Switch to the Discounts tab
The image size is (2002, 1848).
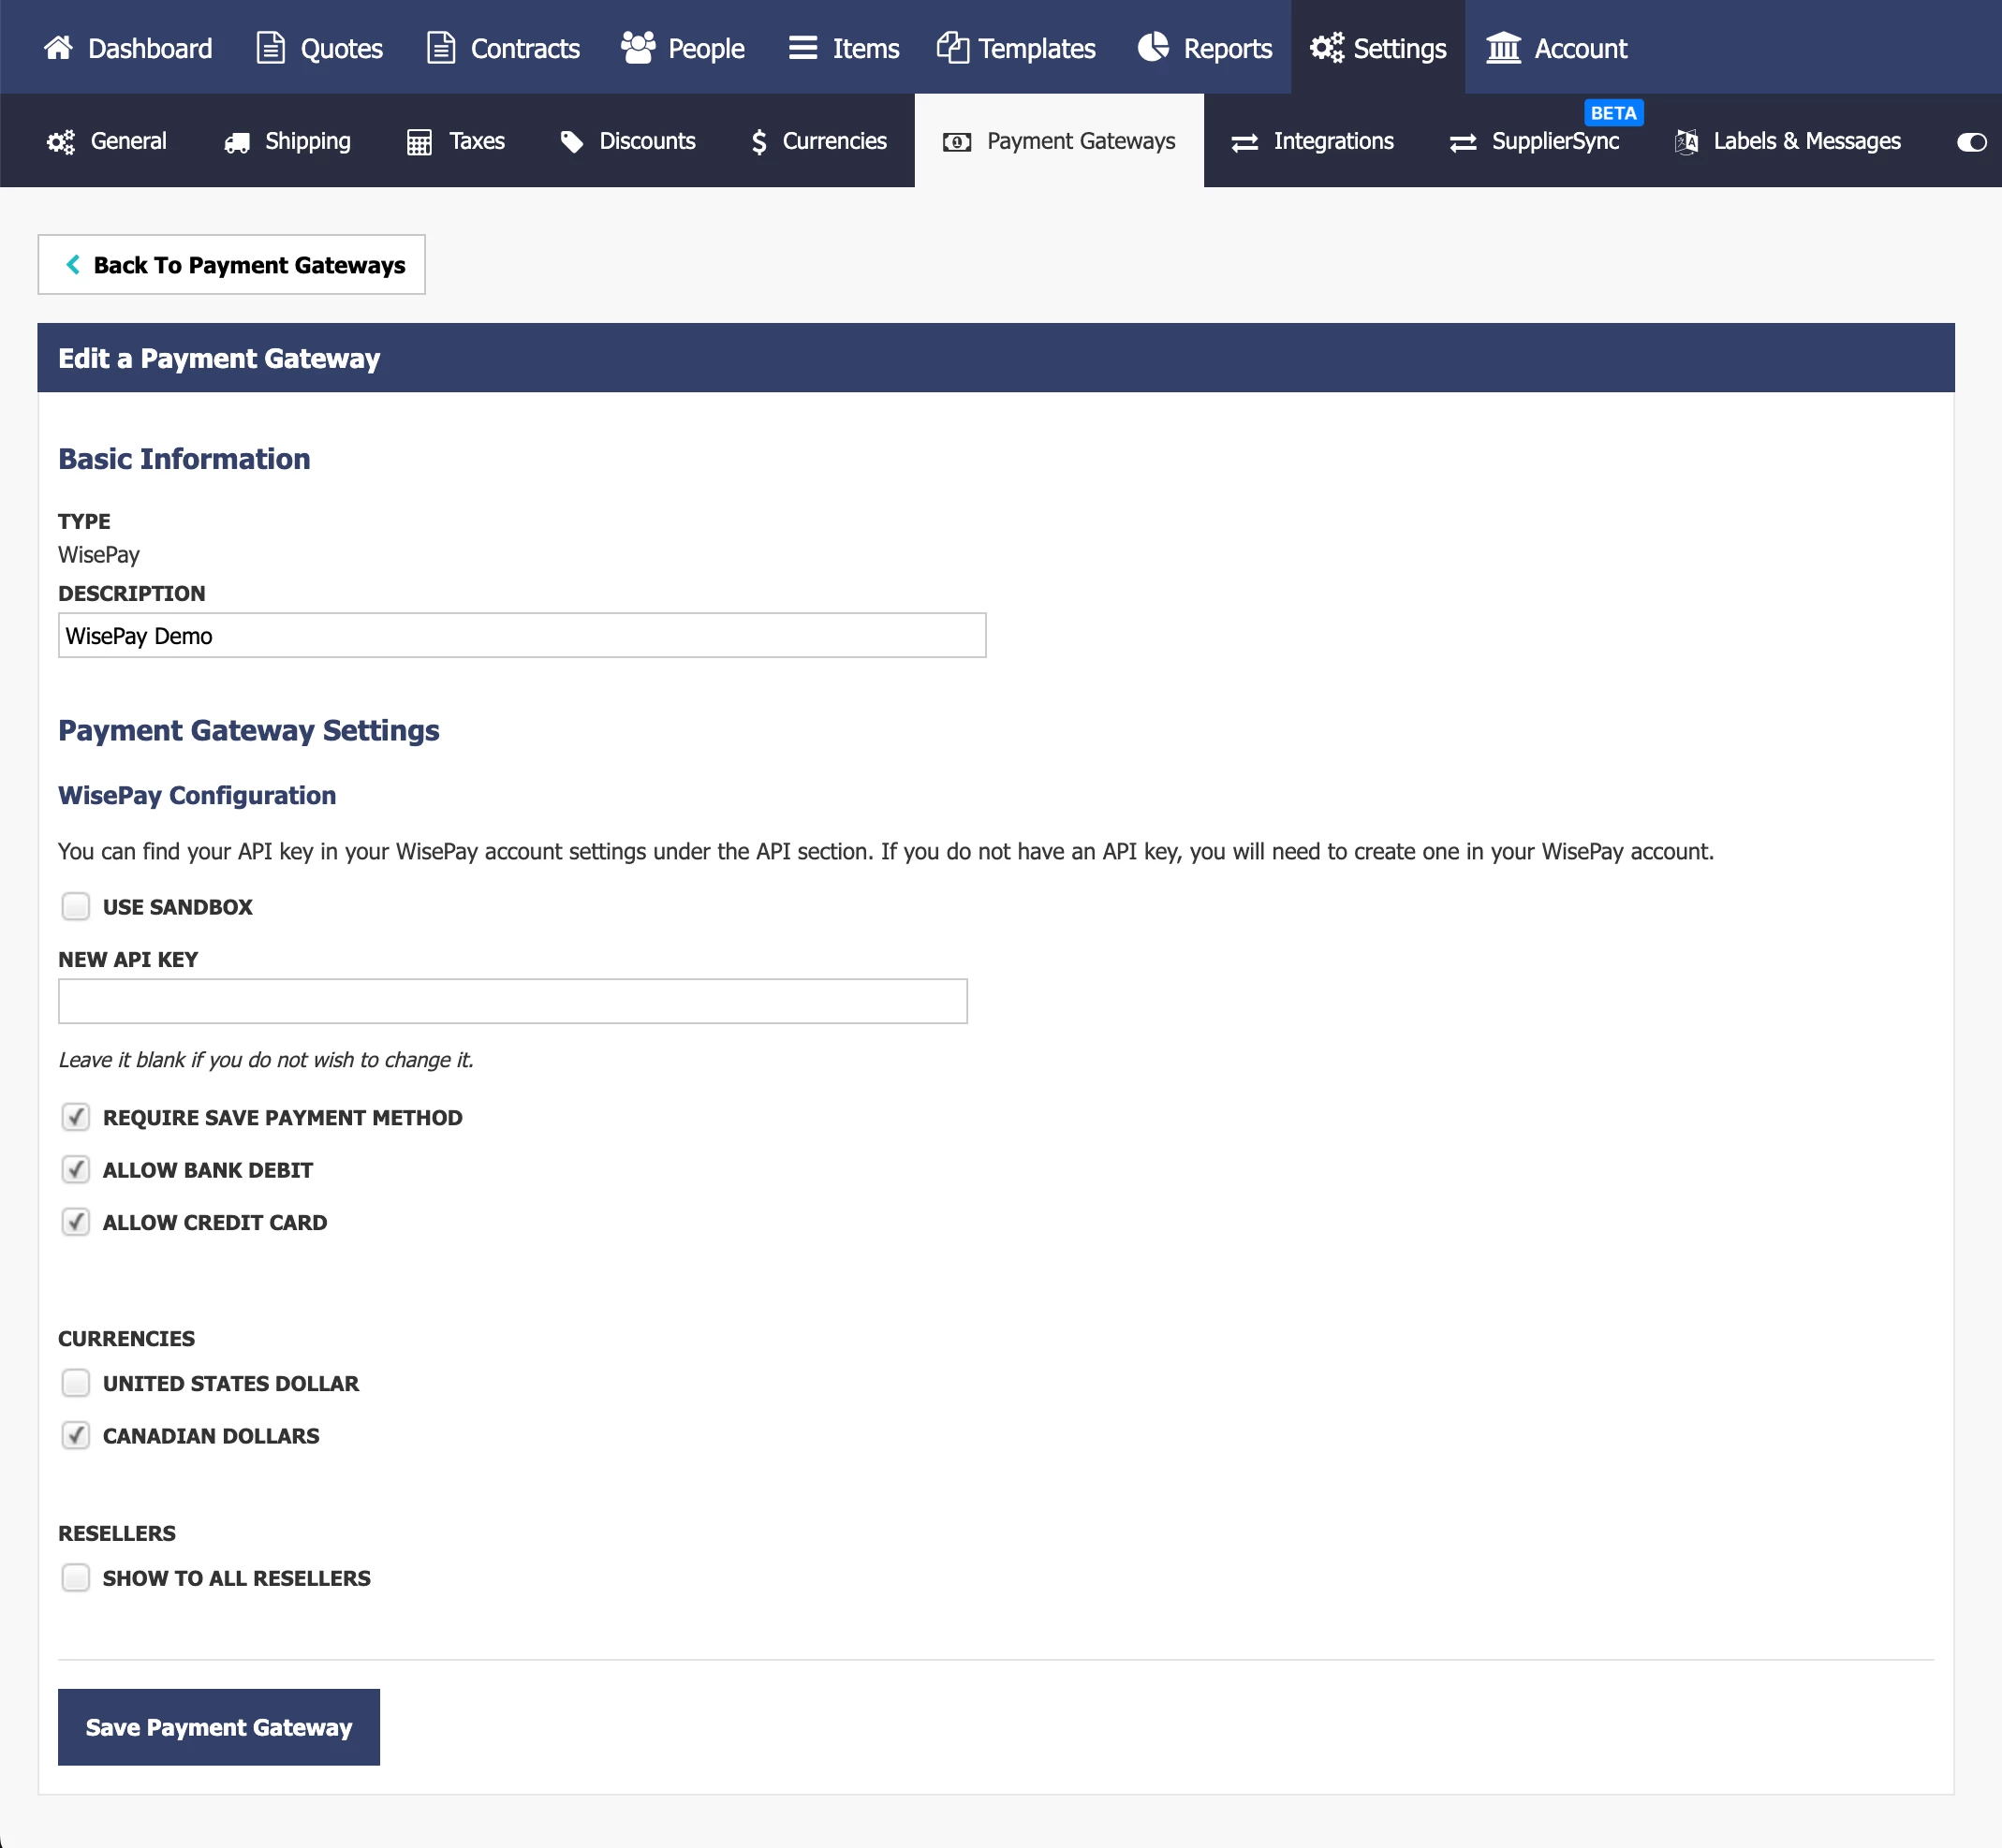(628, 141)
